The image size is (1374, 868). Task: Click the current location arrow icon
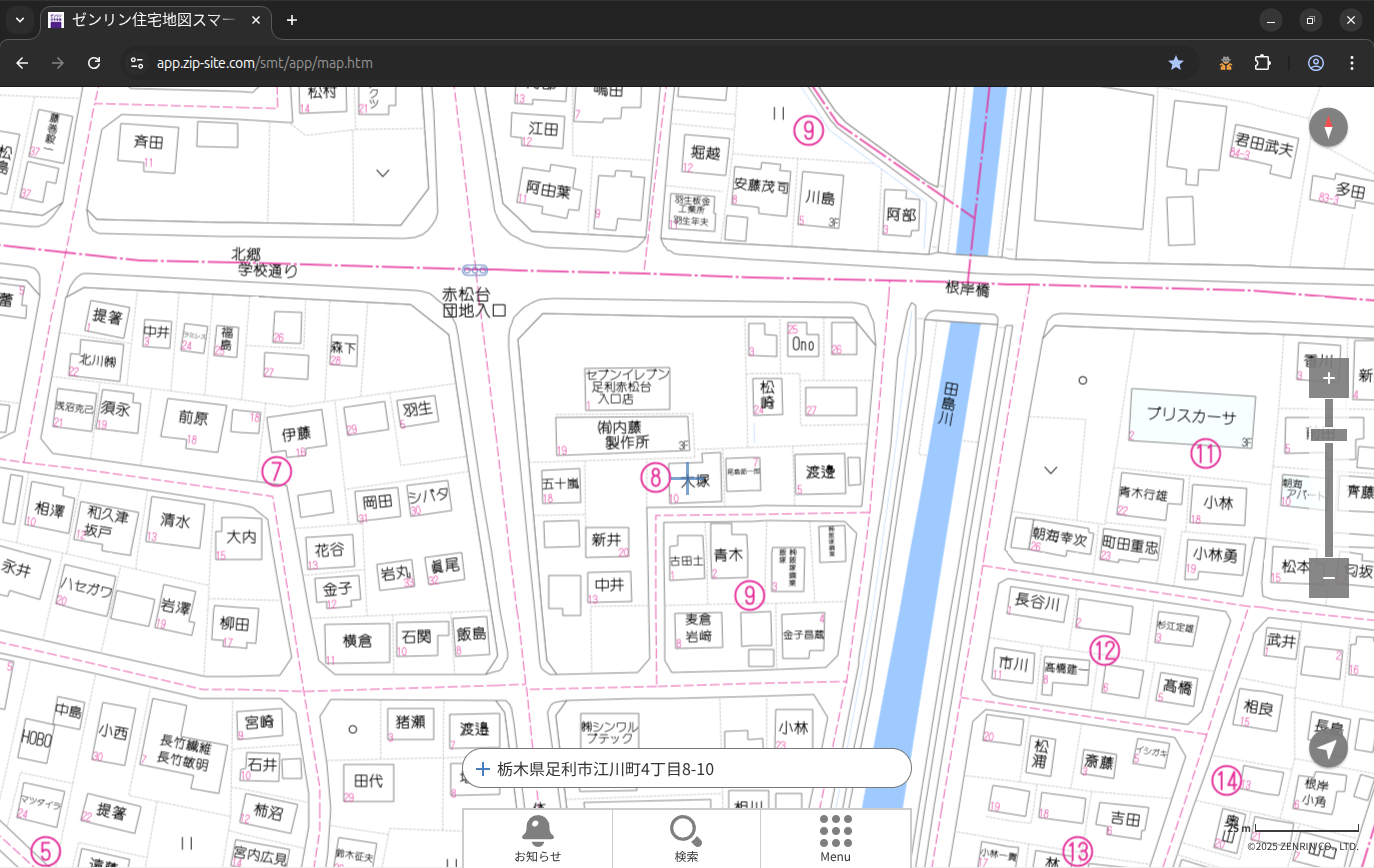[x=1328, y=749]
